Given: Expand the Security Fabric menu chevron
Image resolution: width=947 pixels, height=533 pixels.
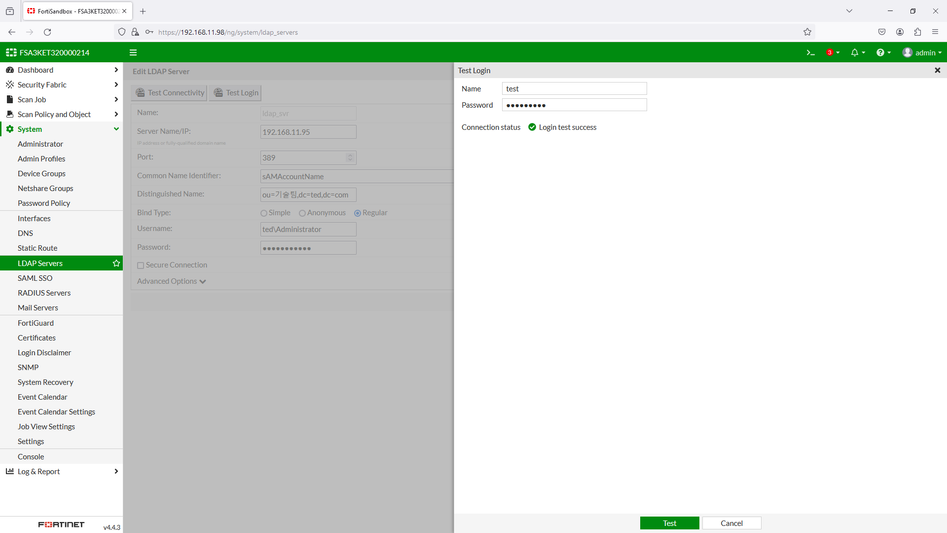Looking at the screenshot, I should point(116,85).
